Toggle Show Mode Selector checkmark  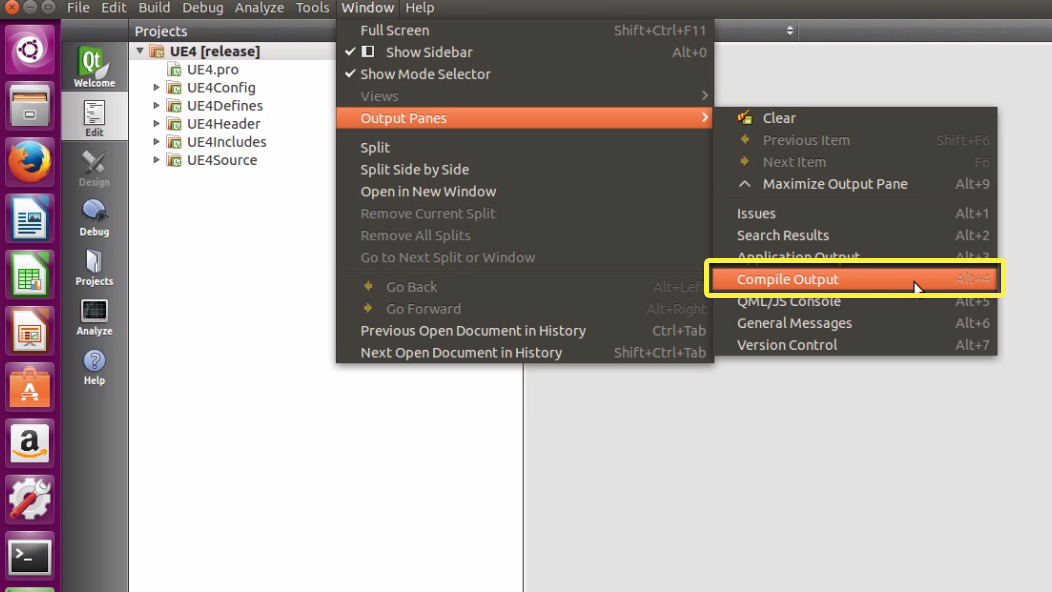tap(350, 74)
